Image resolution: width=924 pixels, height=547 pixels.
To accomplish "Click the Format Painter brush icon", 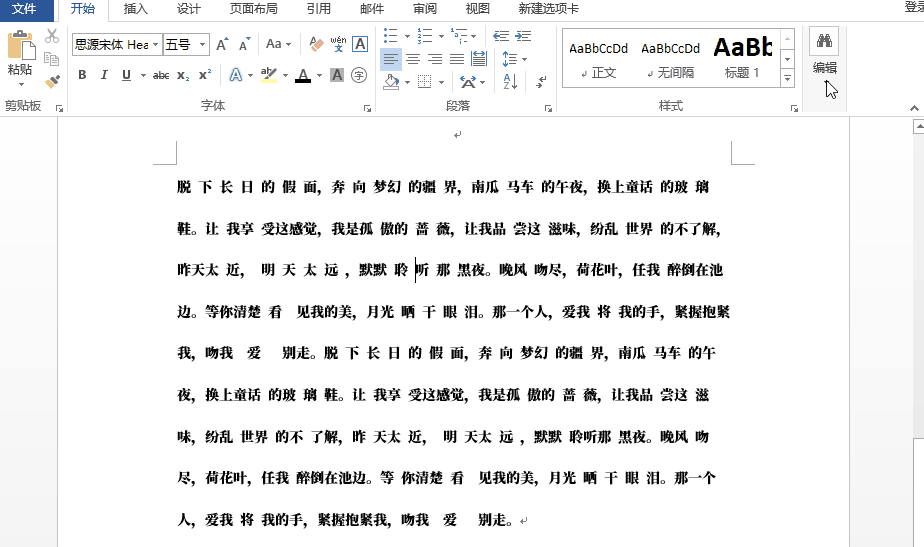I will tap(52, 80).
